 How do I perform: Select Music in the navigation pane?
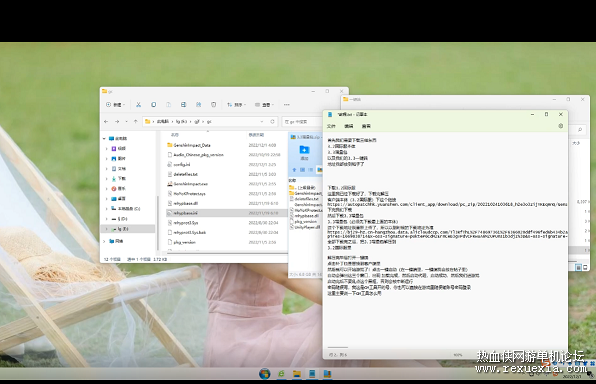[x=119, y=189]
